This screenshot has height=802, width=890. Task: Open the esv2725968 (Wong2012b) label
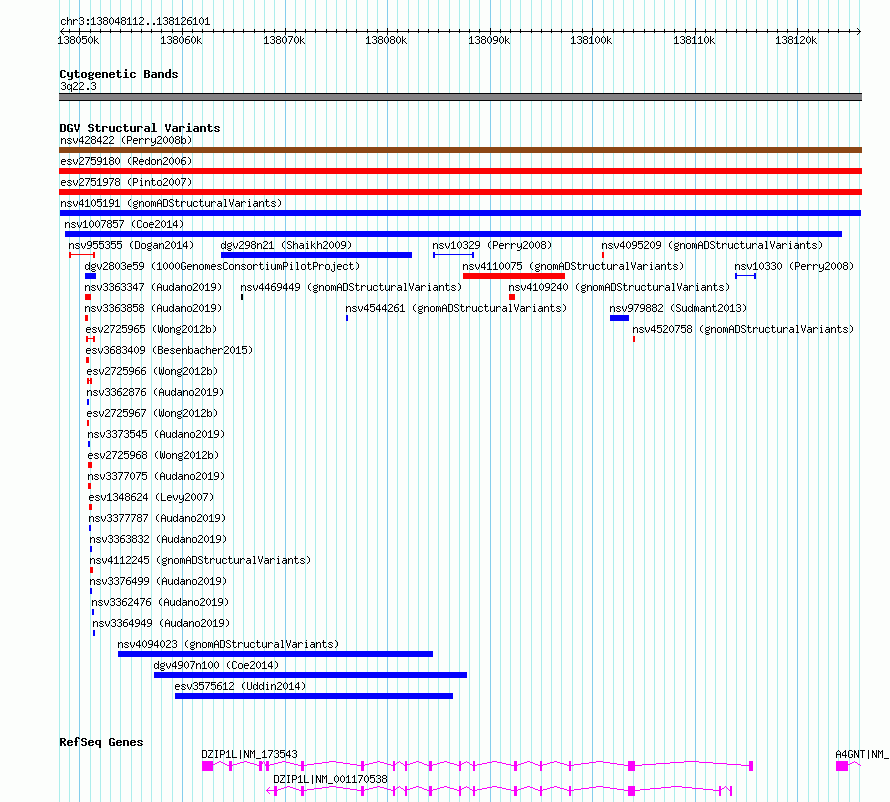click(x=153, y=455)
